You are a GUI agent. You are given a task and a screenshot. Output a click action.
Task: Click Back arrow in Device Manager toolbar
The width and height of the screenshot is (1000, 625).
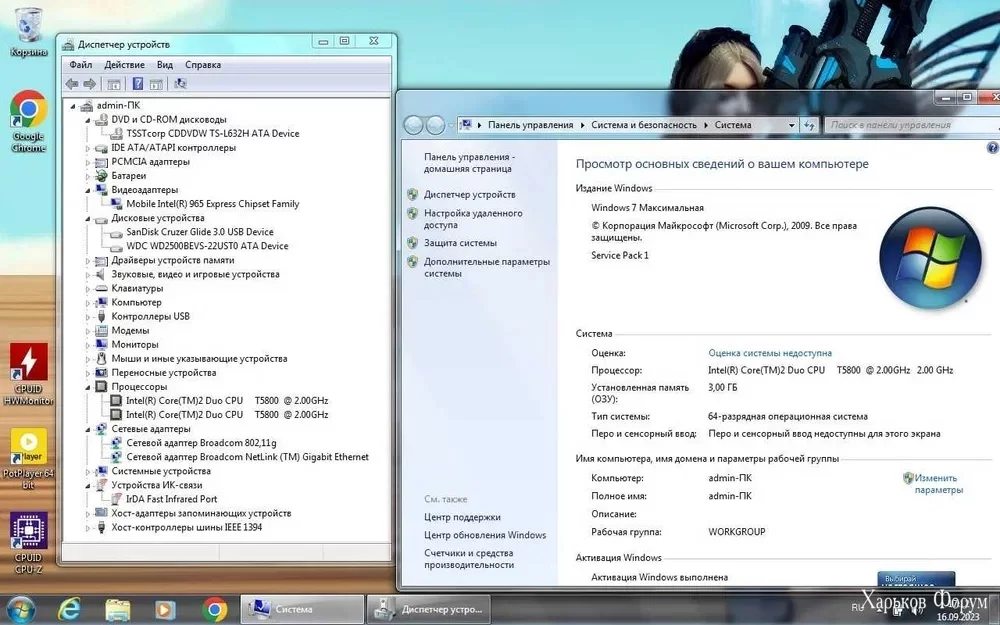72,84
